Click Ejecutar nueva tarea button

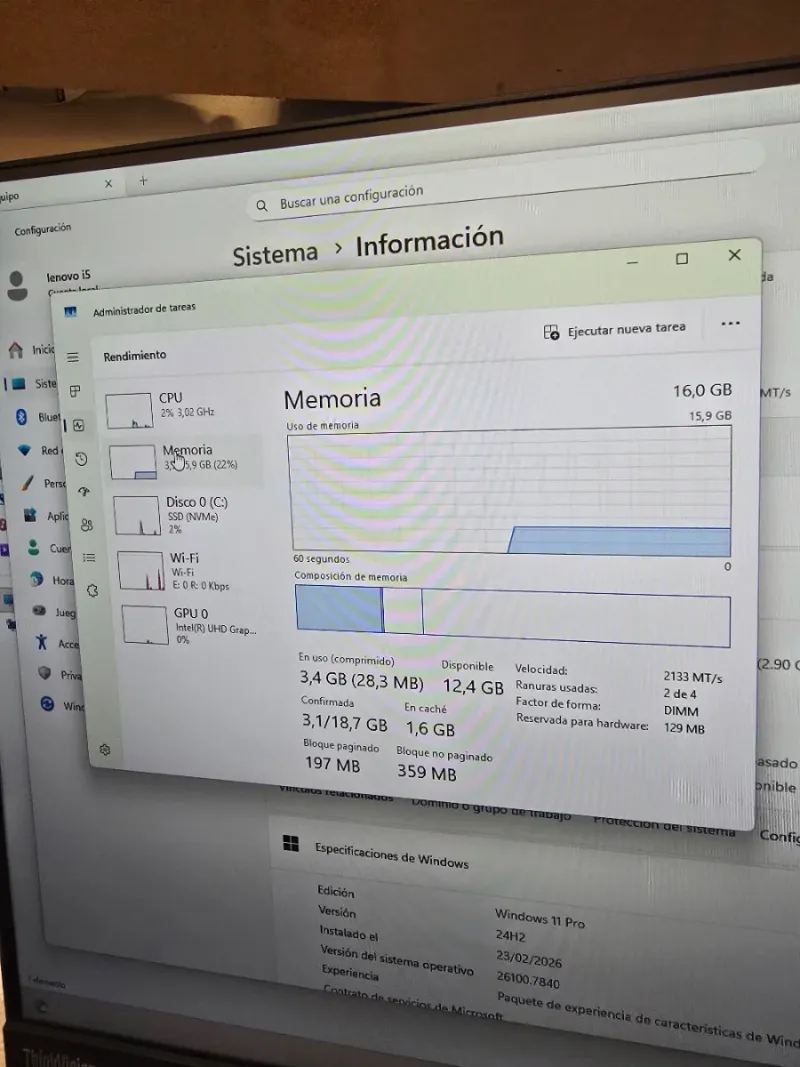coord(614,330)
